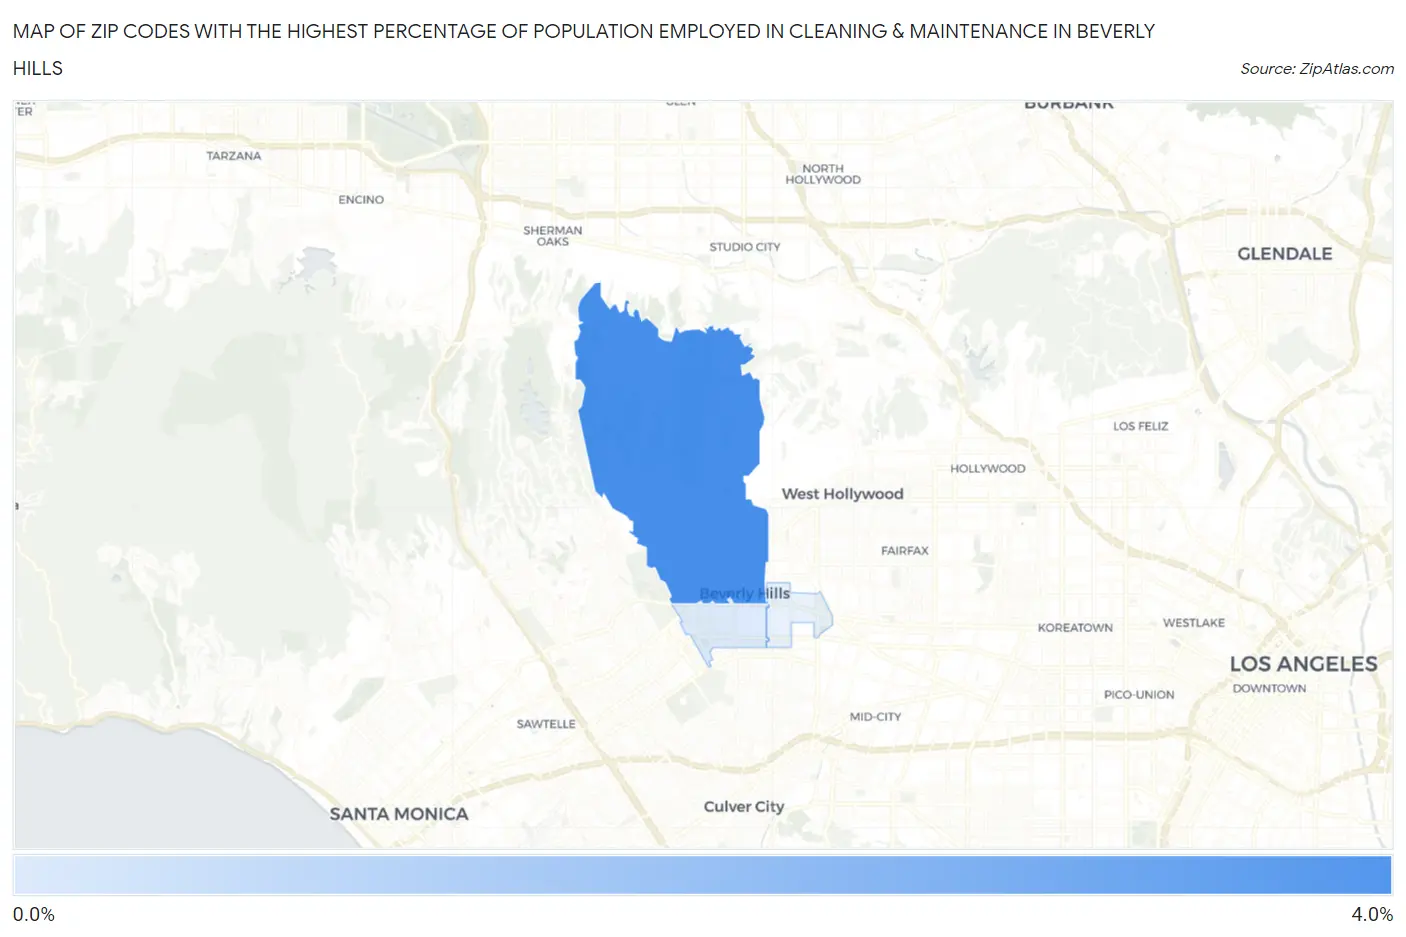Click the GLENDALE map label
1406x937 pixels.
click(1284, 254)
